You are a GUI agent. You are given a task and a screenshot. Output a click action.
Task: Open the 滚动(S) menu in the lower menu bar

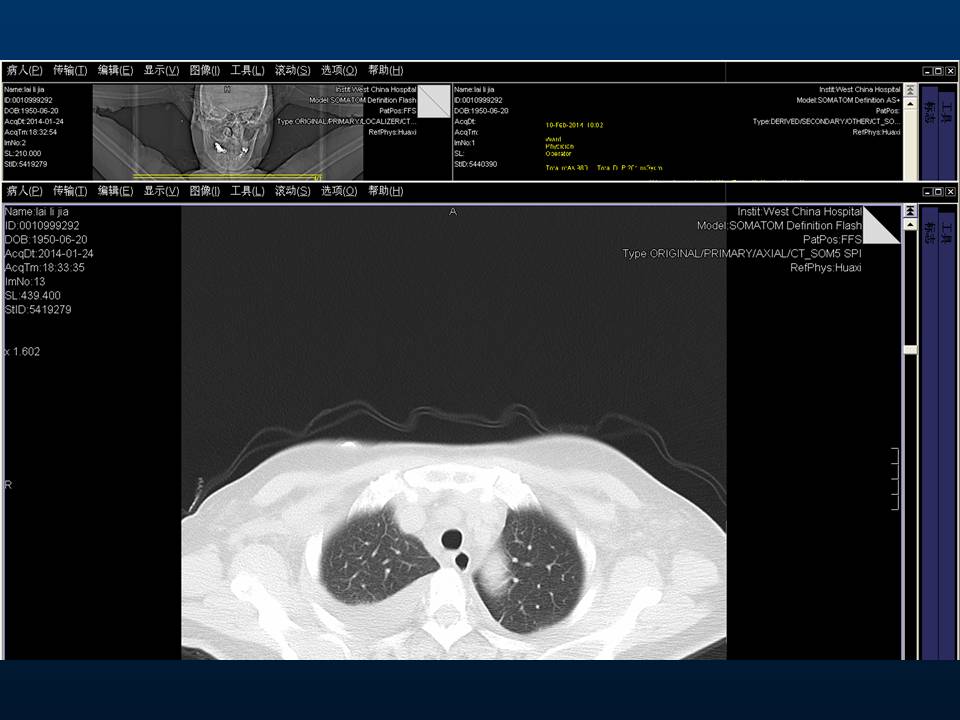(292, 190)
